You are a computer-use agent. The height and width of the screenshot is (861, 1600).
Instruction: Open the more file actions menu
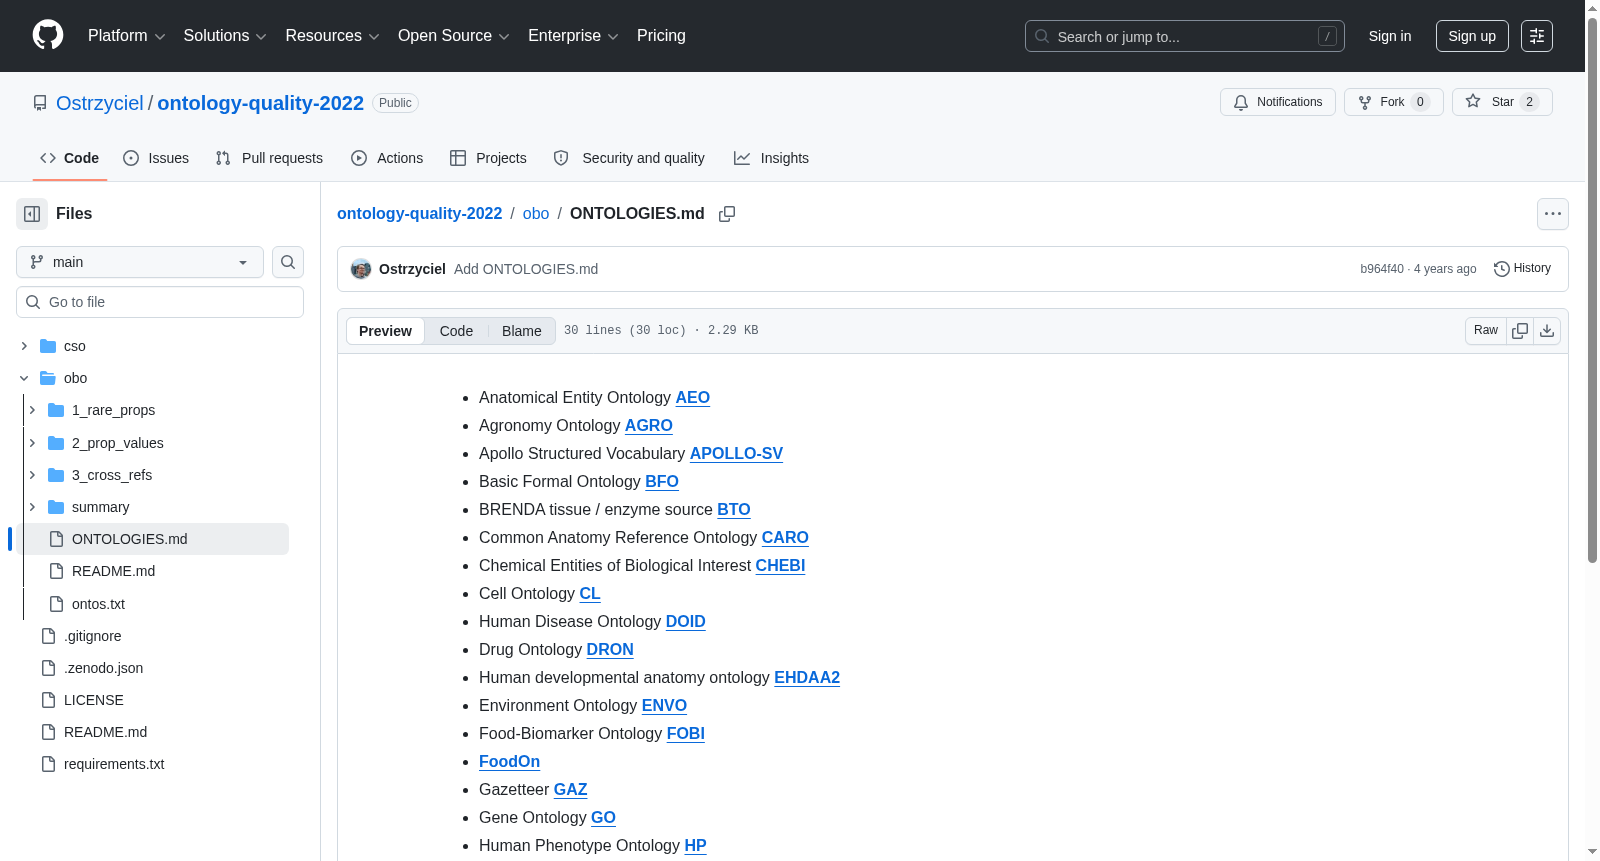[x=1553, y=214]
